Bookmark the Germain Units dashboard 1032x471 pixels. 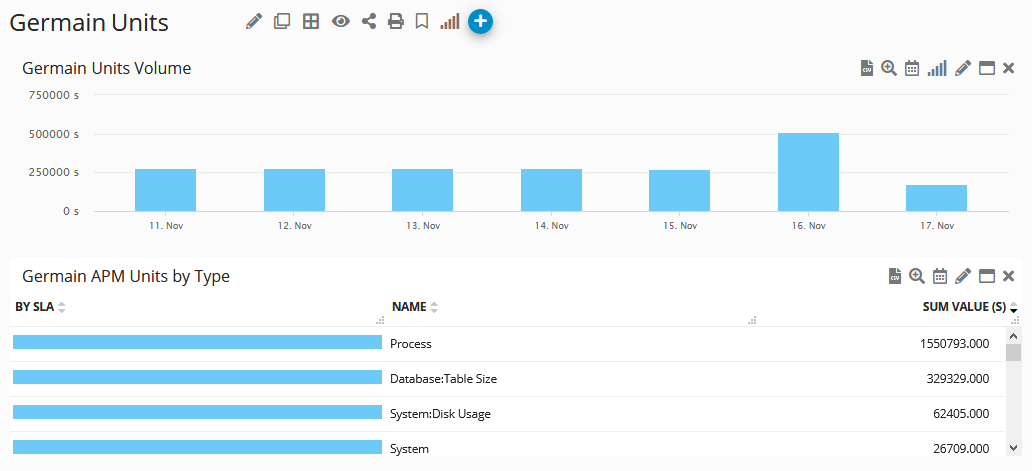pyautogui.click(x=422, y=21)
